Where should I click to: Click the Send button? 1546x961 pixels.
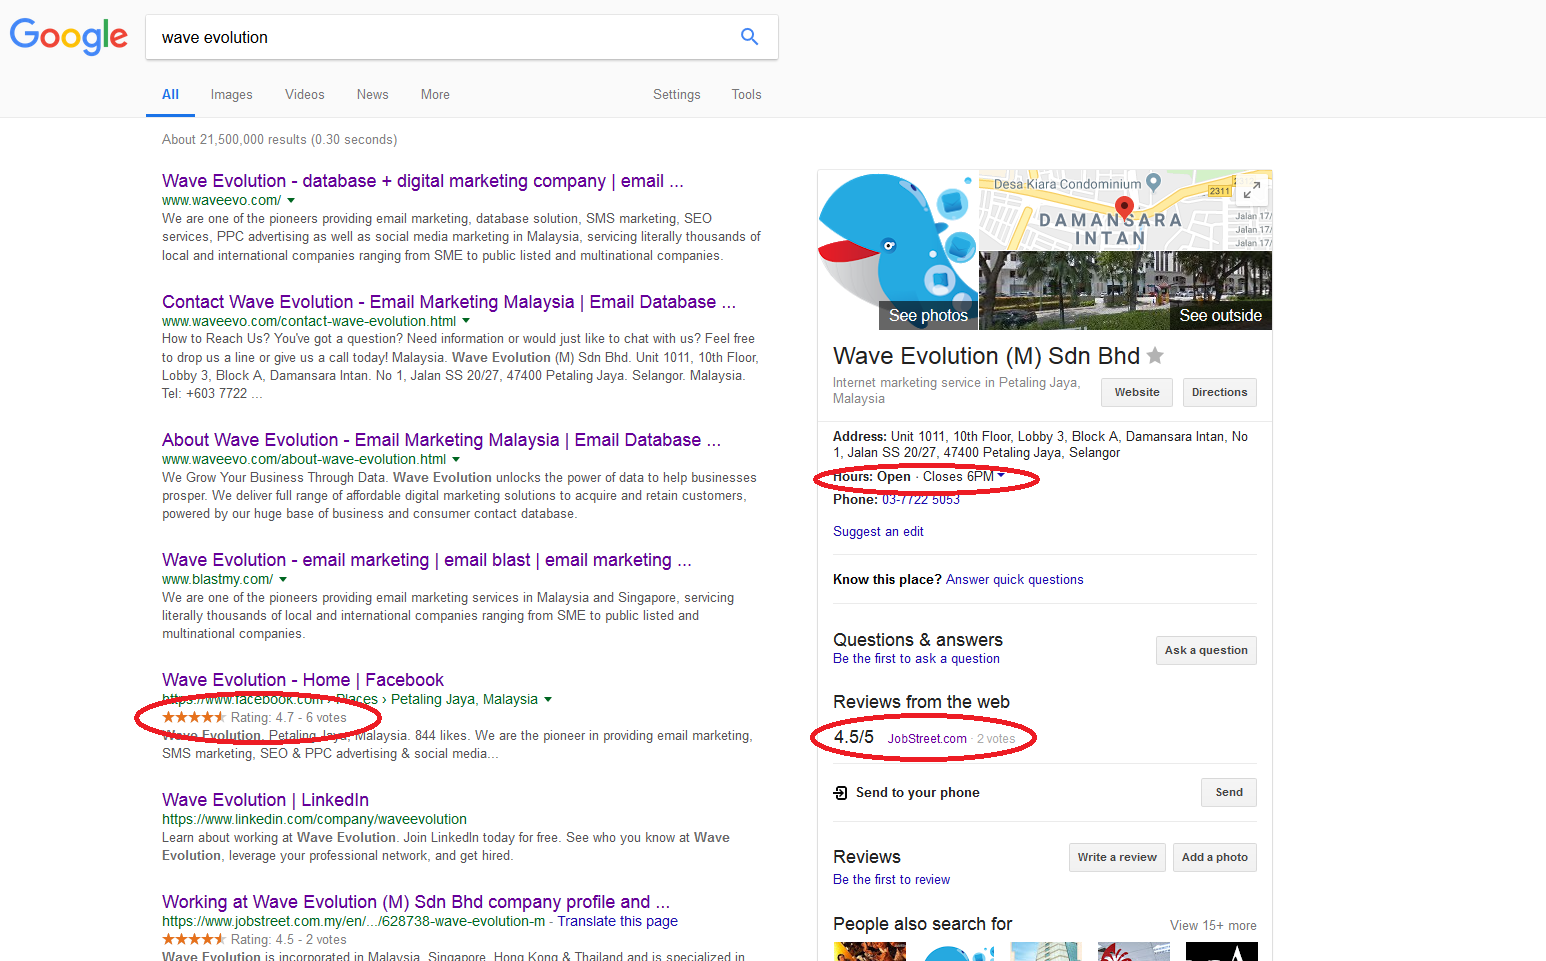1229,792
